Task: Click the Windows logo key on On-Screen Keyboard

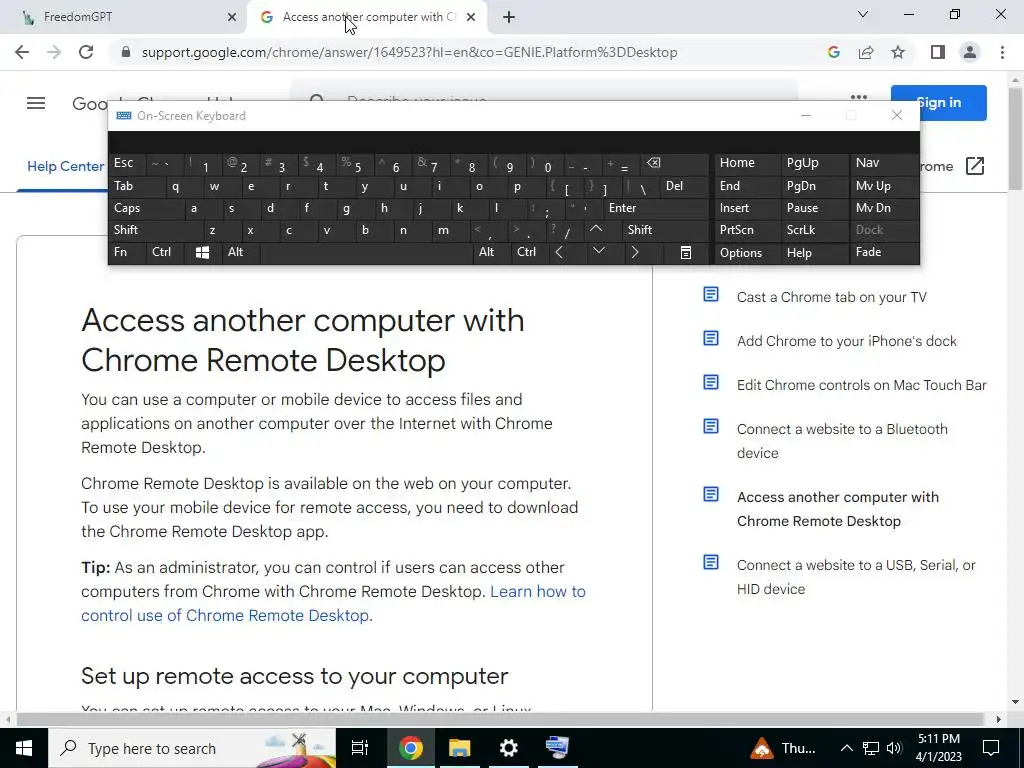Action: point(202,252)
